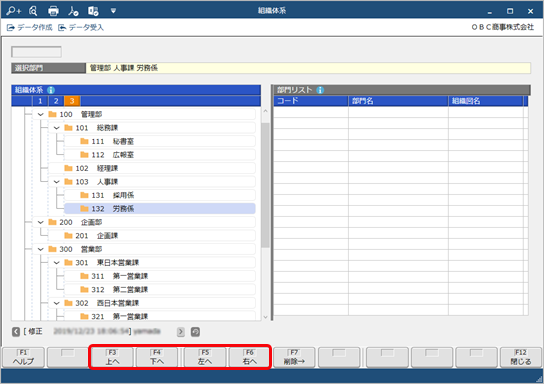The width and height of the screenshot is (544, 384).
Task: Click the info icon next to 組織体系
Action: coord(51,90)
